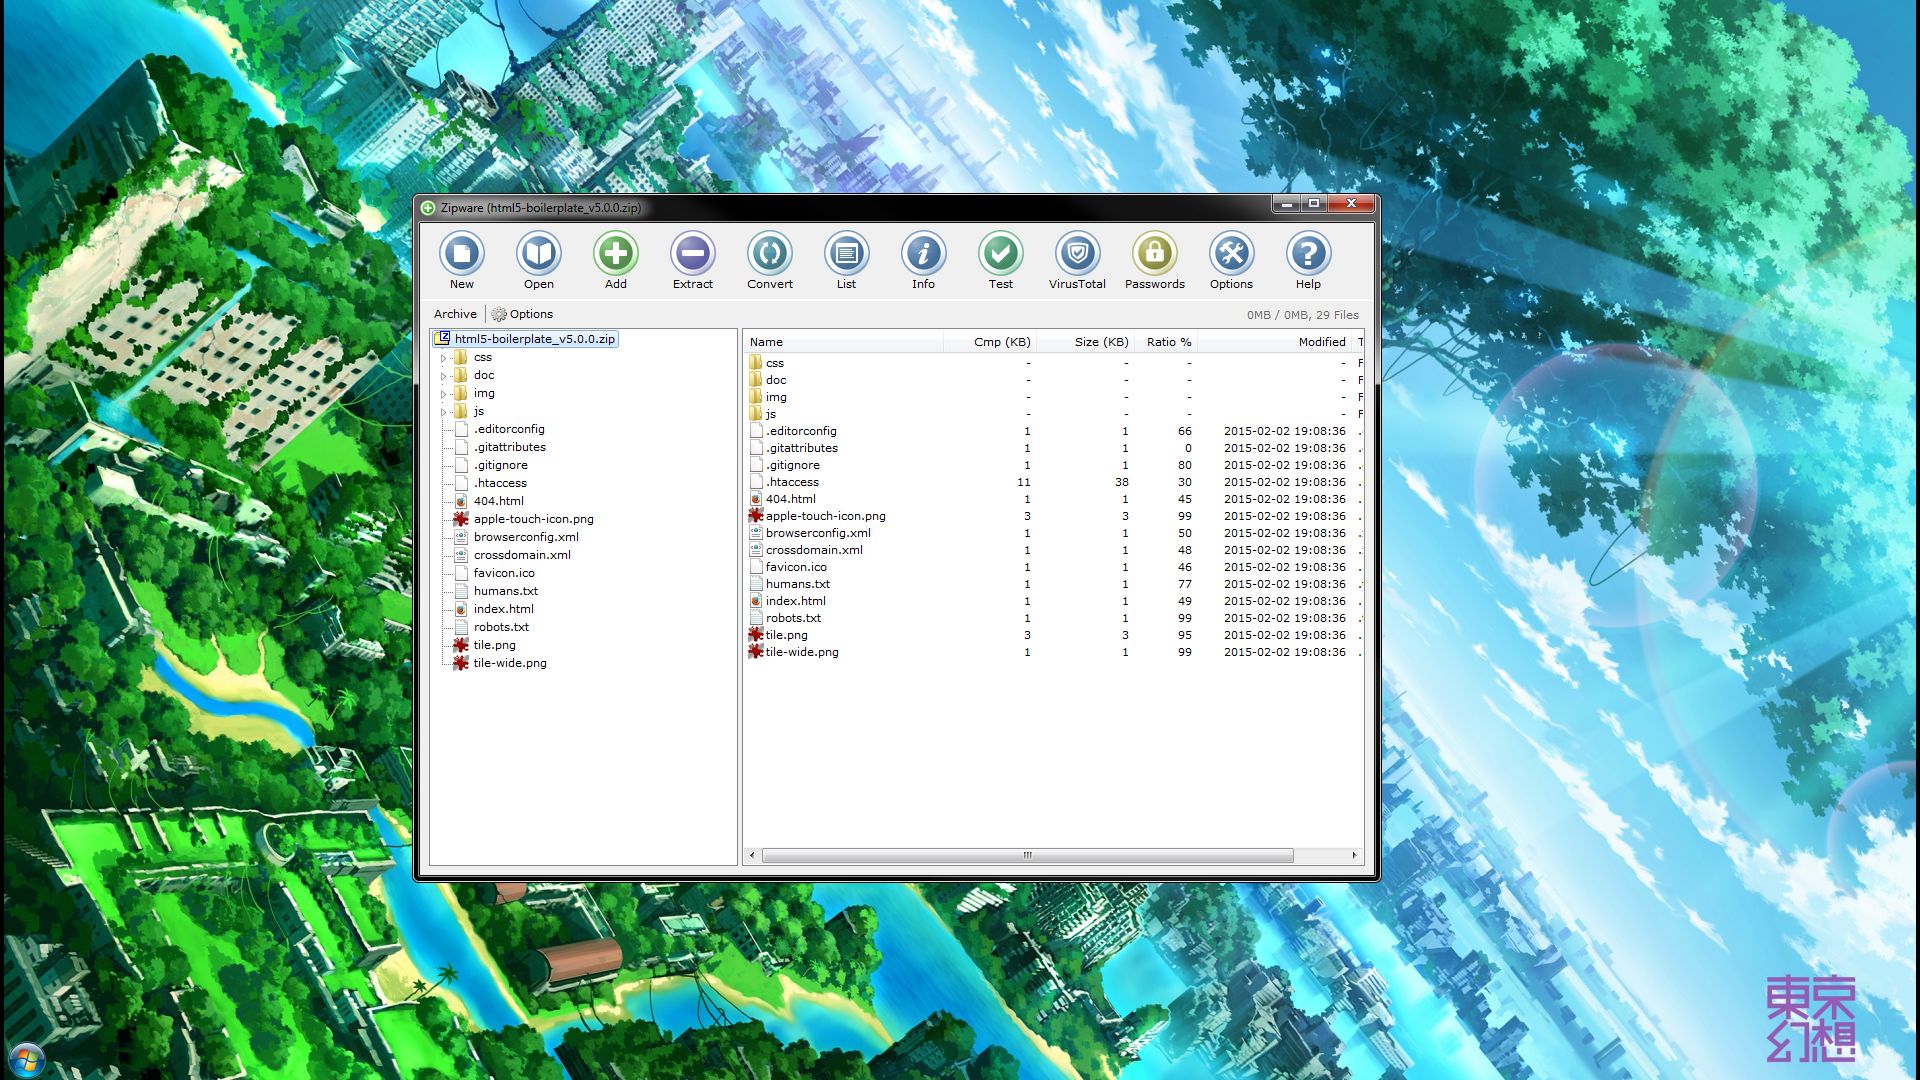The height and width of the screenshot is (1080, 1920).
Task: Click the Convert archive icon
Action: [x=769, y=254]
